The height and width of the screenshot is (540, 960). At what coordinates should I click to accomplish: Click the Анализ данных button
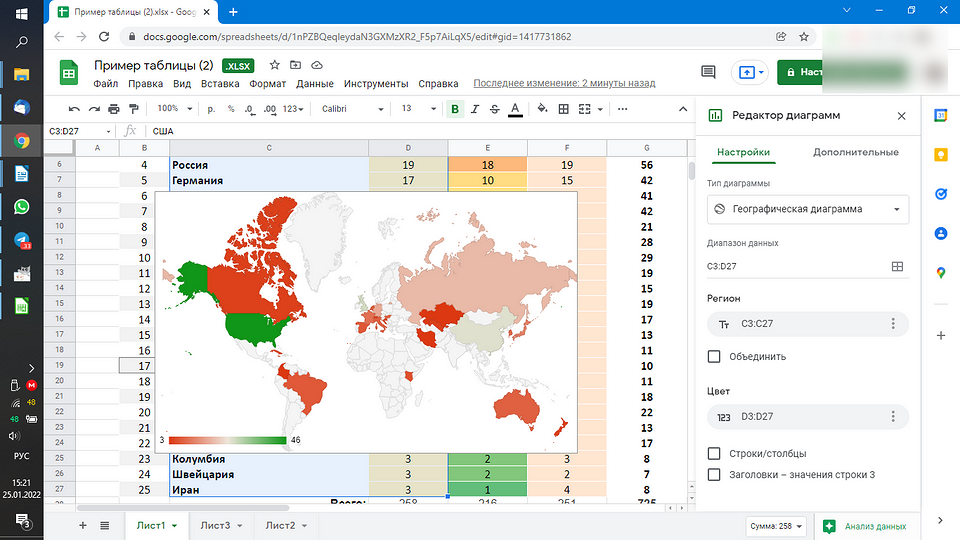tap(866, 526)
